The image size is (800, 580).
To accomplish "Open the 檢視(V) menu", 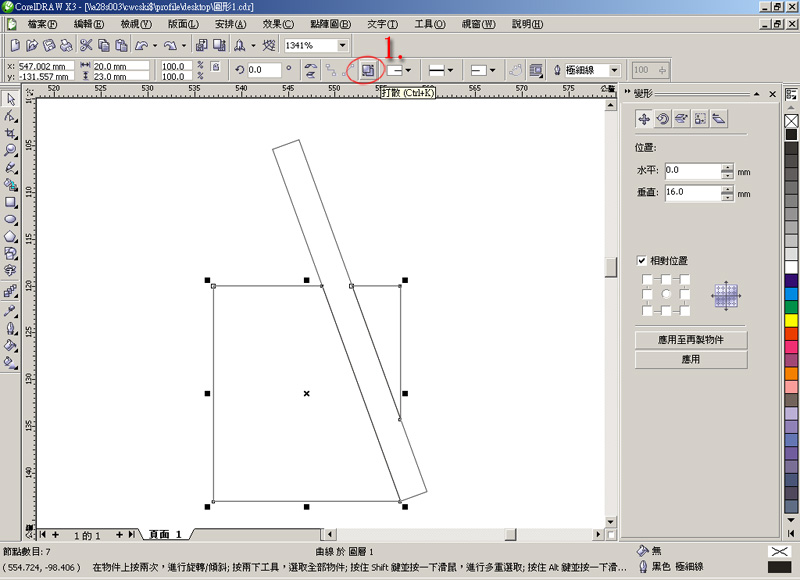I will point(136,24).
